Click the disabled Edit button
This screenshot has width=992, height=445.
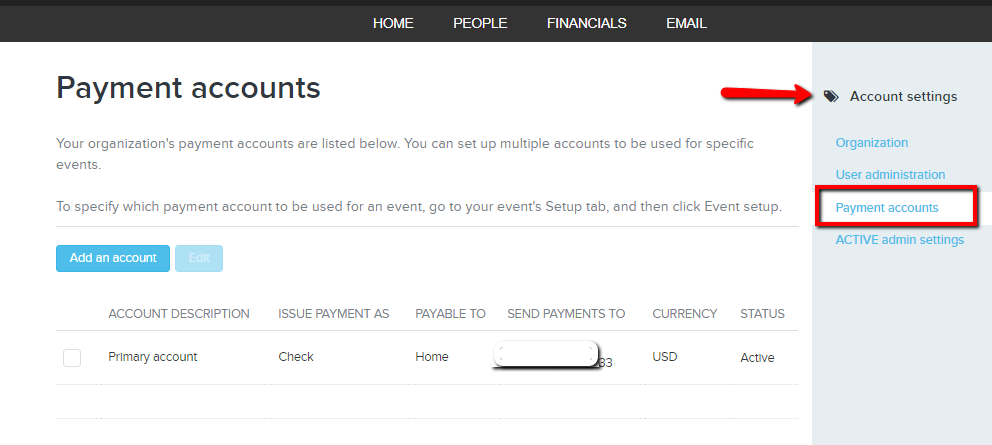click(x=199, y=258)
